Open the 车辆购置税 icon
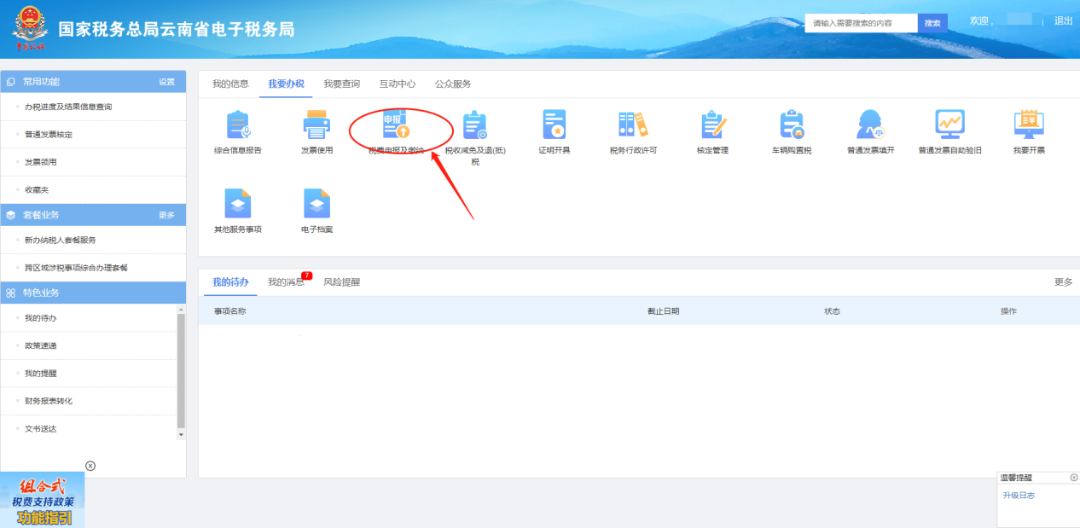 (x=791, y=125)
